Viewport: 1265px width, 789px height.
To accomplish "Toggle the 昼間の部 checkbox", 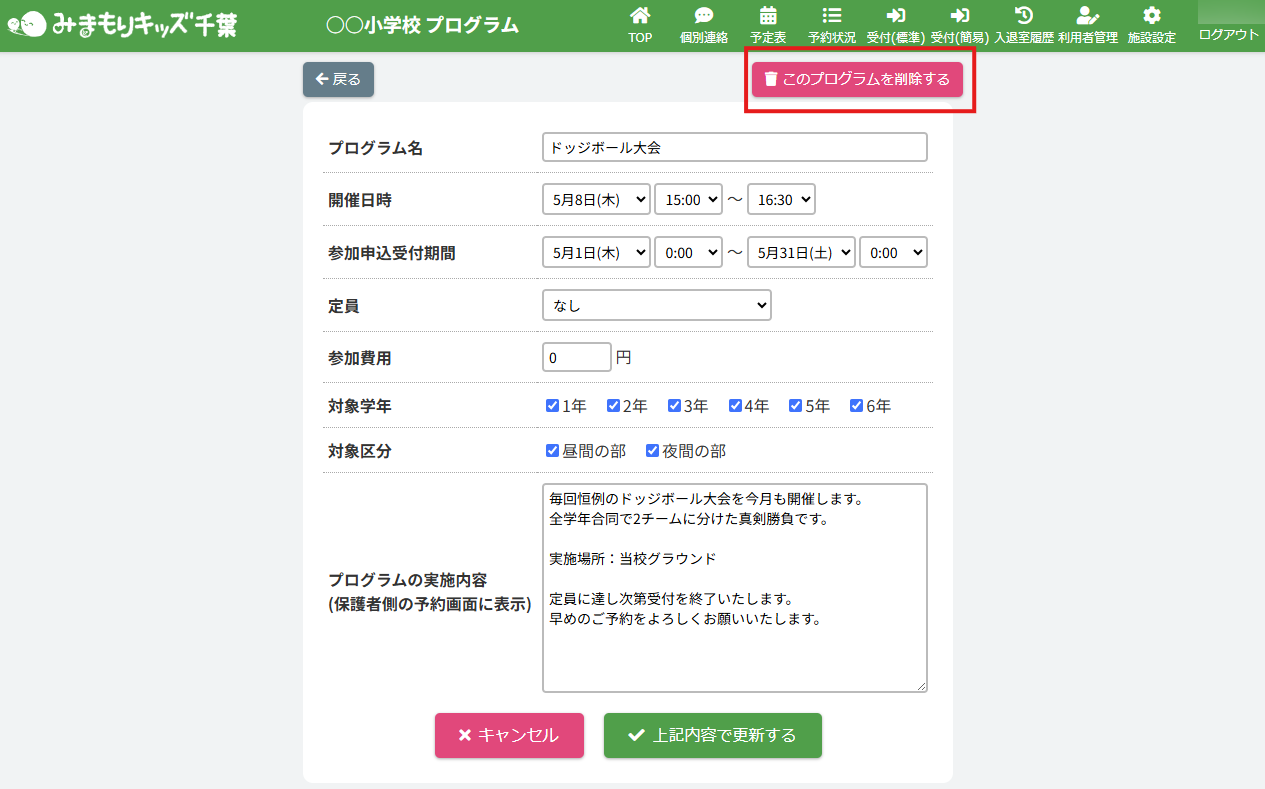I will pos(552,451).
